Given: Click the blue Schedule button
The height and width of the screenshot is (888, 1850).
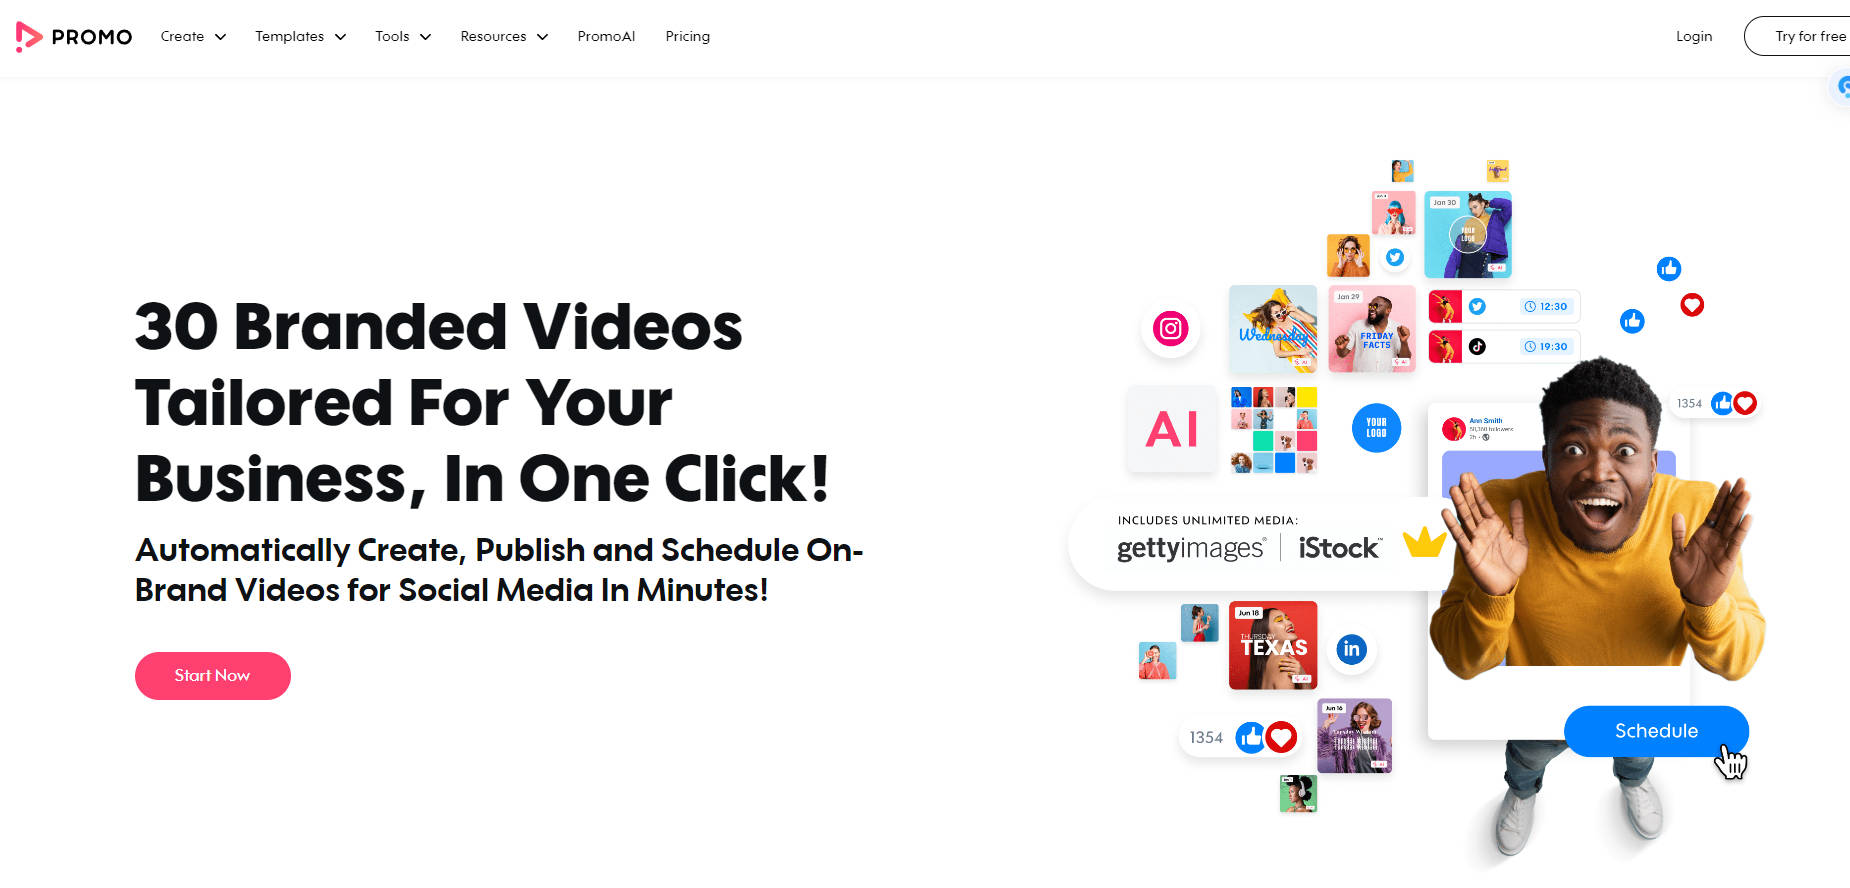Looking at the screenshot, I should (x=1656, y=731).
